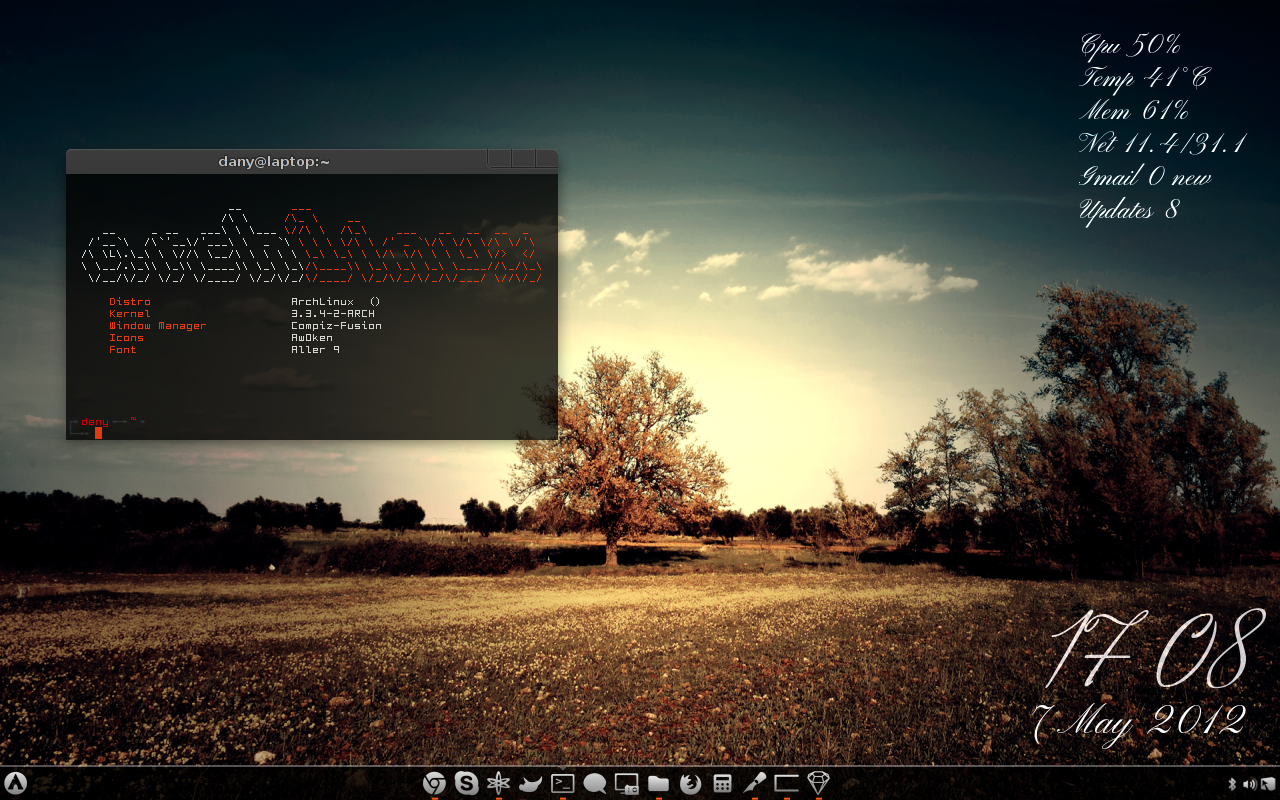Click the 'Net 11.4/31.1' desktop readout

[x=1163, y=144]
